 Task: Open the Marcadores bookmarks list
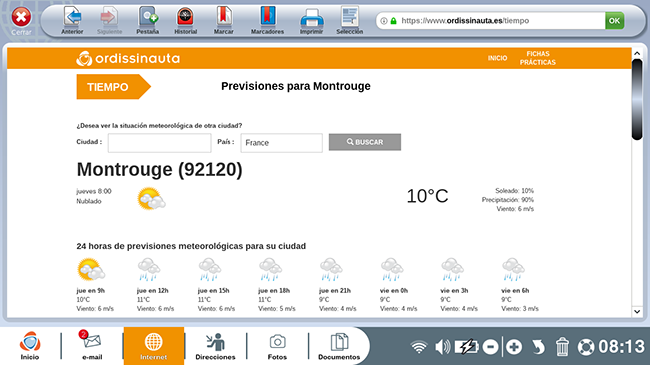(x=267, y=20)
